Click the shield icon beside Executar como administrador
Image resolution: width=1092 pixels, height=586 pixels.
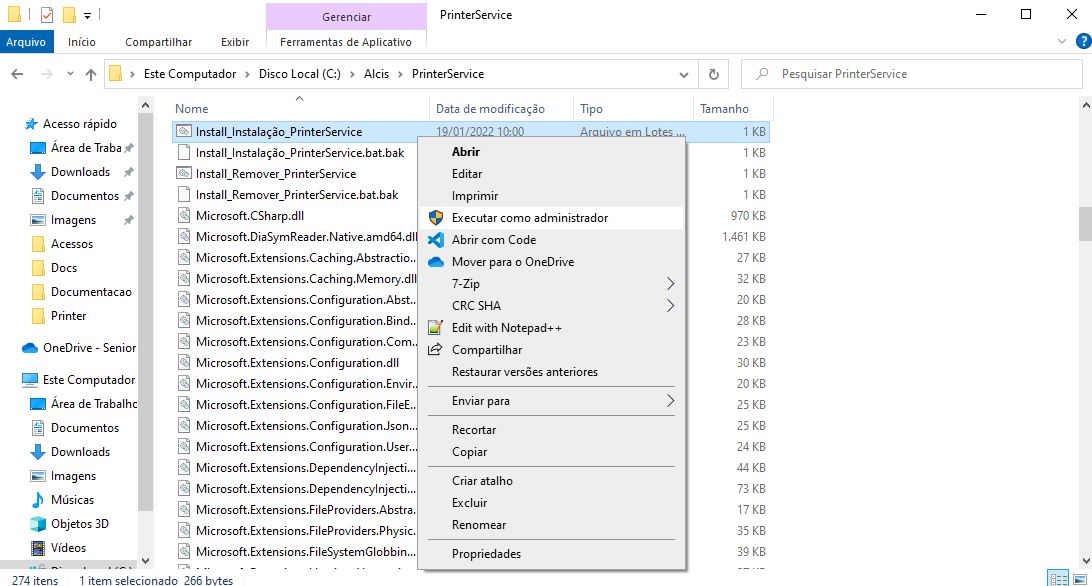436,218
